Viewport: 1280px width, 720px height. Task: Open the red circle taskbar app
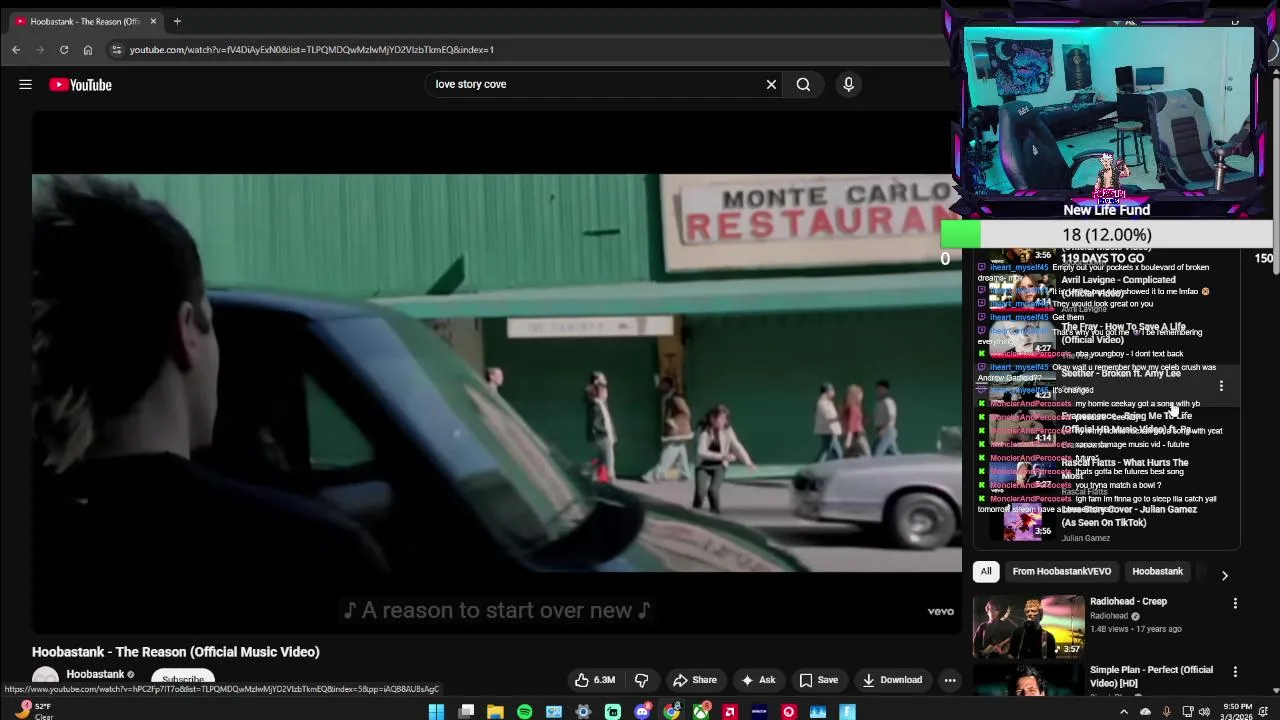(x=789, y=712)
